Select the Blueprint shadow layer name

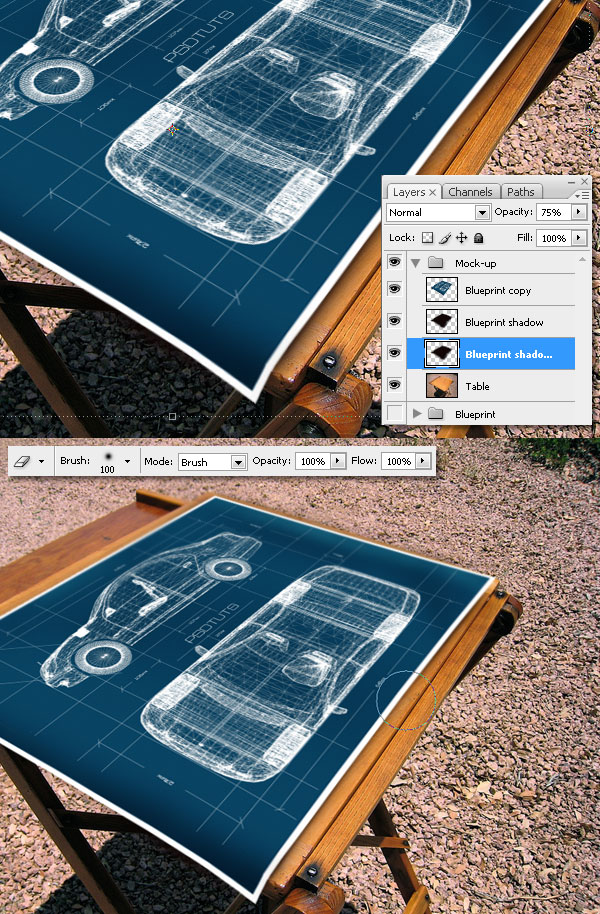(x=504, y=323)
